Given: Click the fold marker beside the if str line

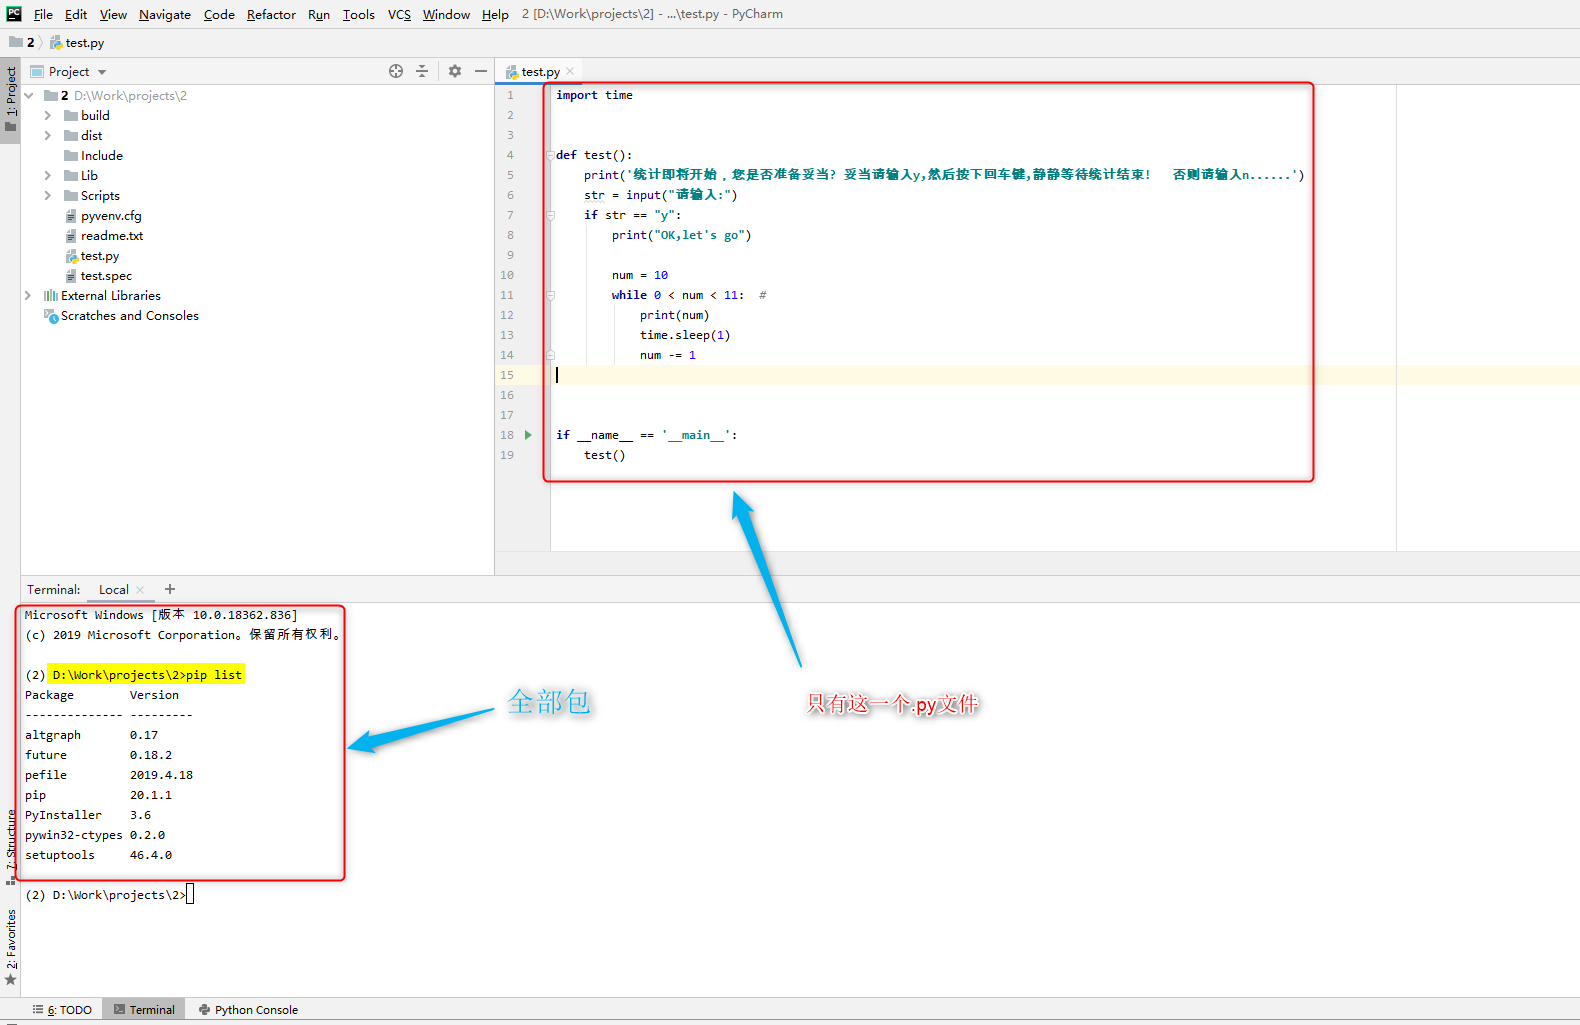Looking at the screenshot, I should click(550, 215).
